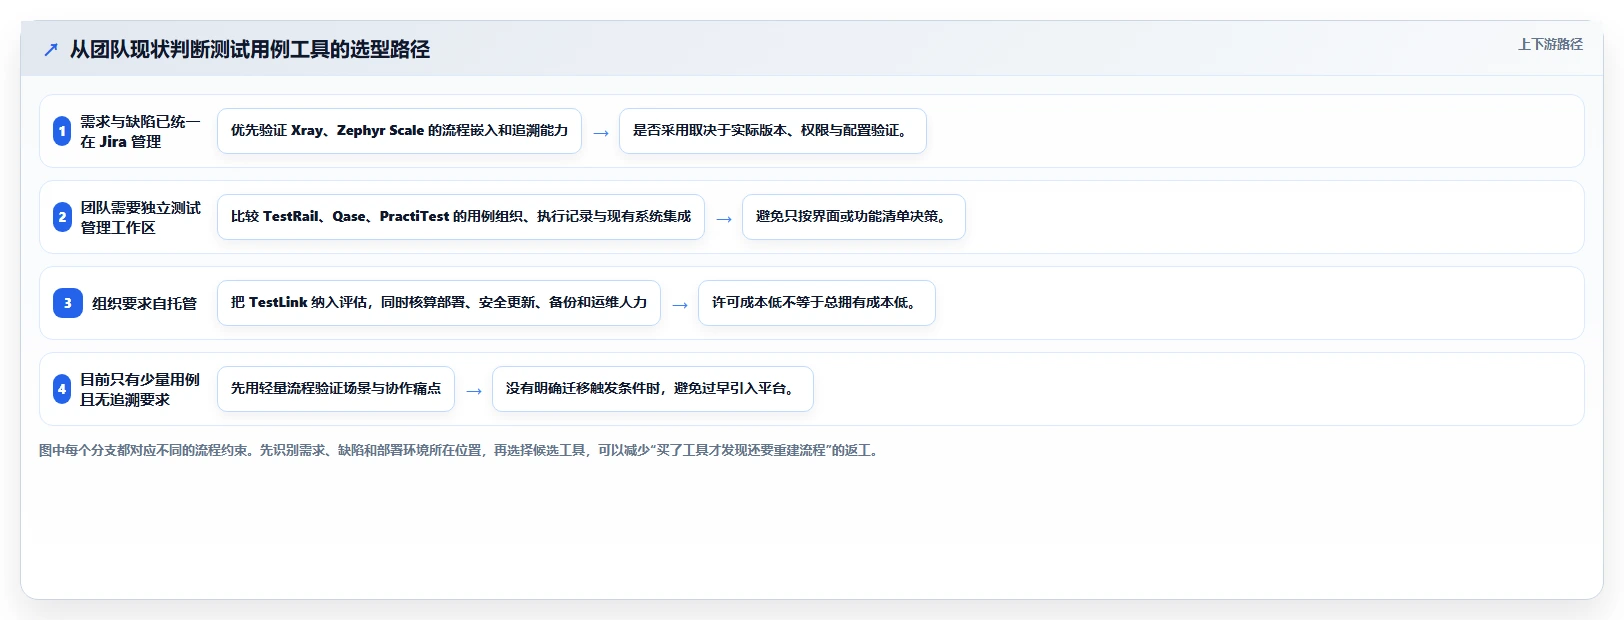This screenshot has width=1624, height=620.
Task: Click the label 团队需要独立测试管理工作区
Action: click(140, 217)
